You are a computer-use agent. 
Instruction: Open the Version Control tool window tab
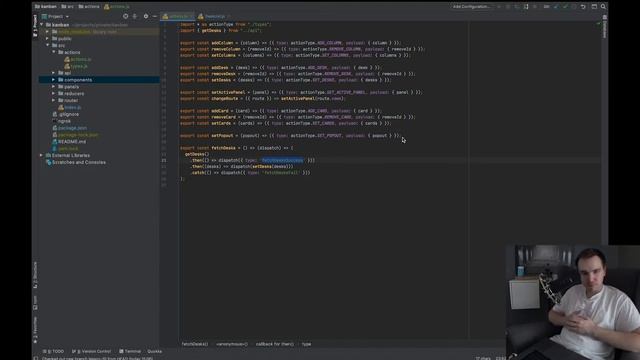[x=91, y=351]
